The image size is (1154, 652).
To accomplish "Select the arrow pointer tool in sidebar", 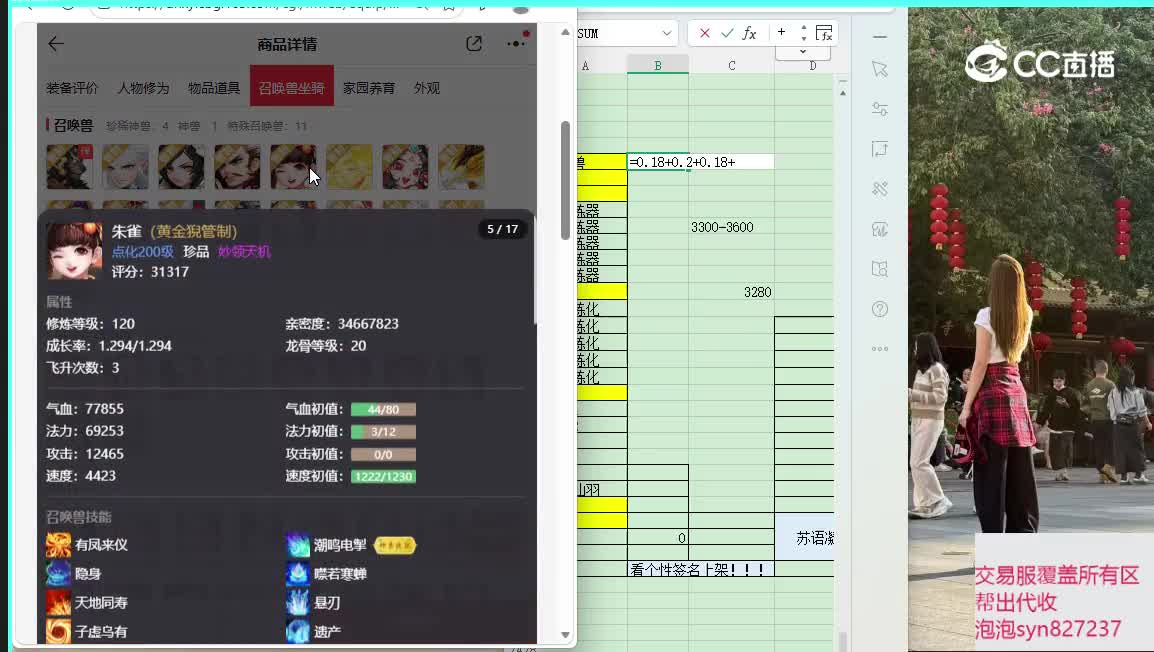I will point(880,69).
